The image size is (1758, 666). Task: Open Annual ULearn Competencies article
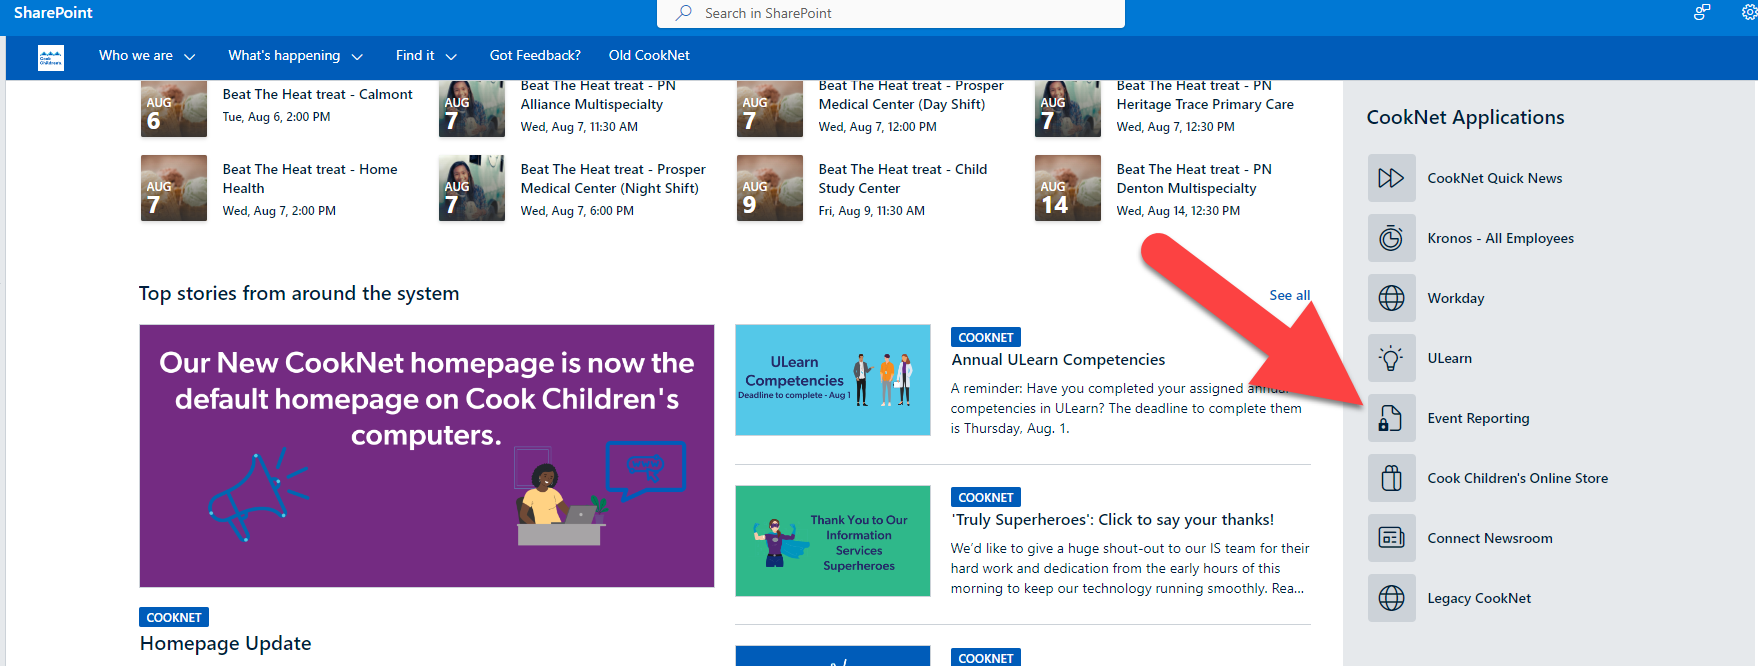point(1058,360)
